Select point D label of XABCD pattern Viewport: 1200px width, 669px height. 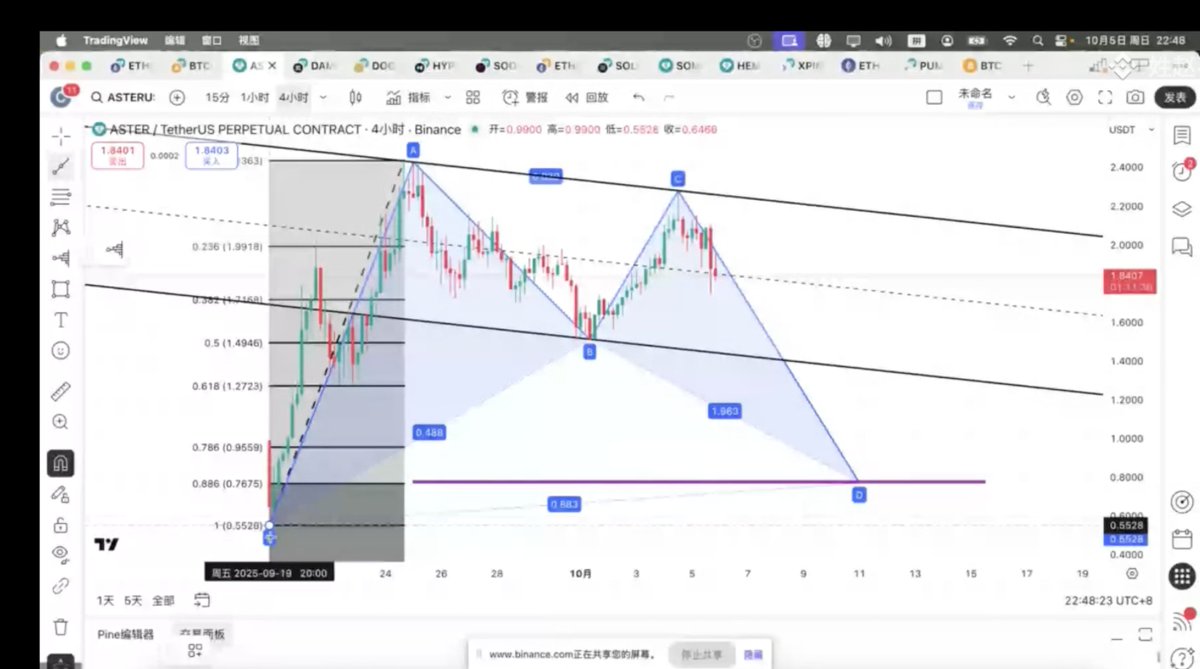point(859,494)
